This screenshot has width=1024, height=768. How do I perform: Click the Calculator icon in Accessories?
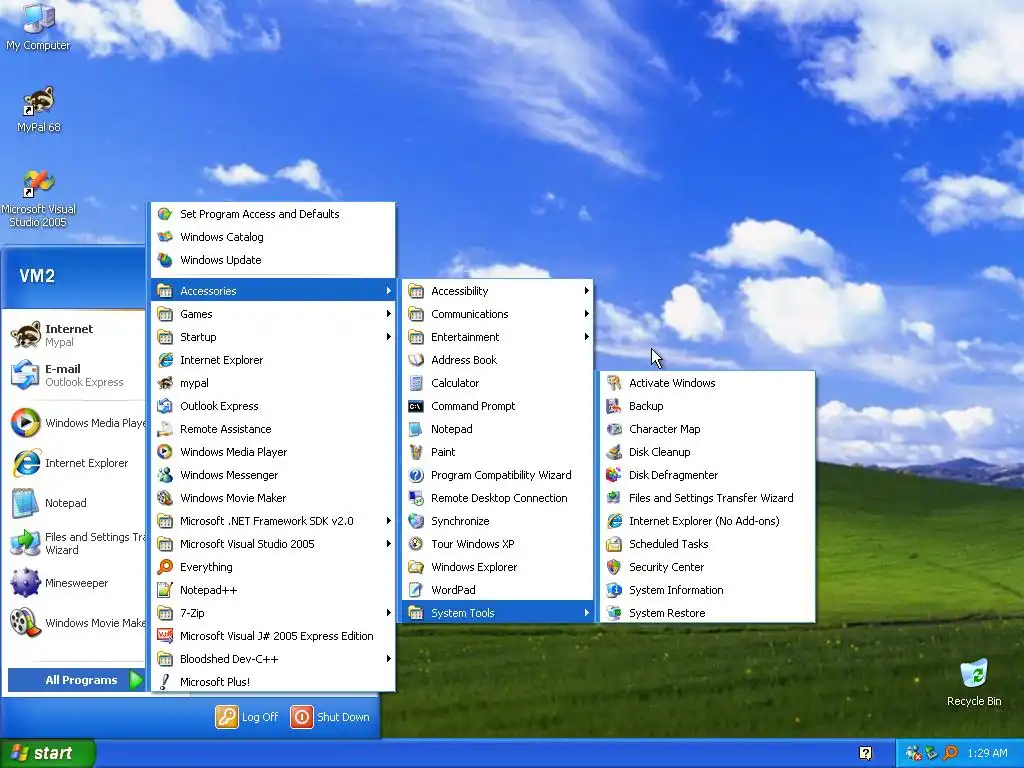[416, 383]
